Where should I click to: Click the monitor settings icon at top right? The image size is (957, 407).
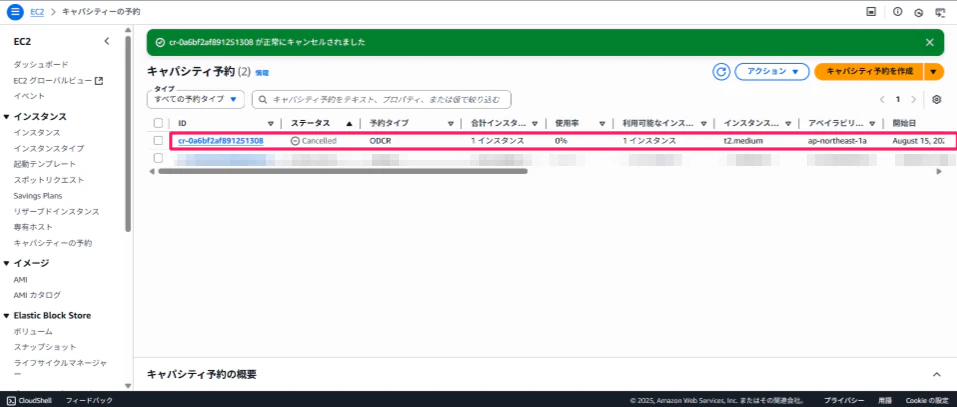940,12
